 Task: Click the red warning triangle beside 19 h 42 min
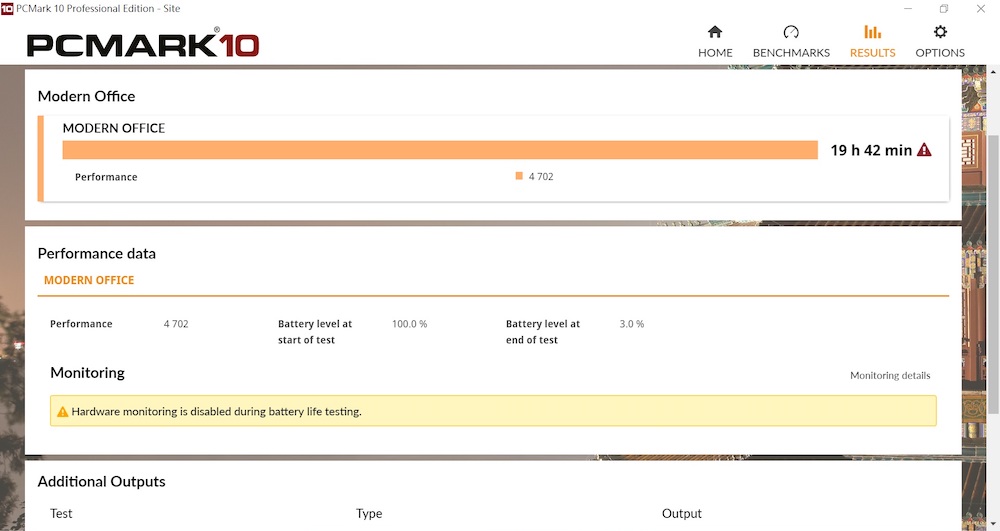(x=924, y=150)
